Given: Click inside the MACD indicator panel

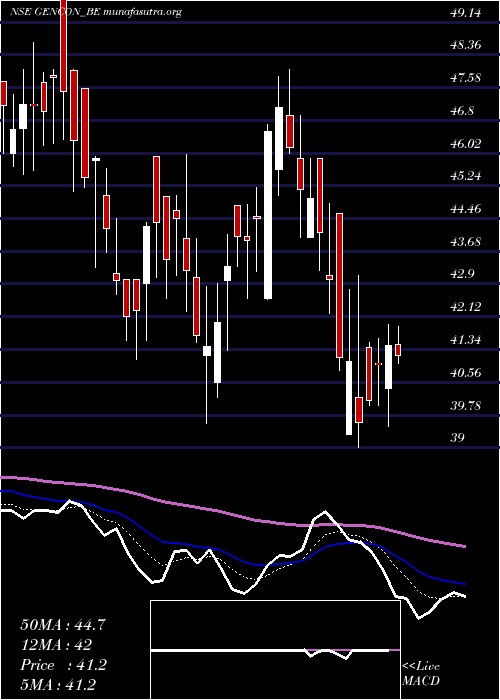Looking at the screenshot, I should point(275,650).
